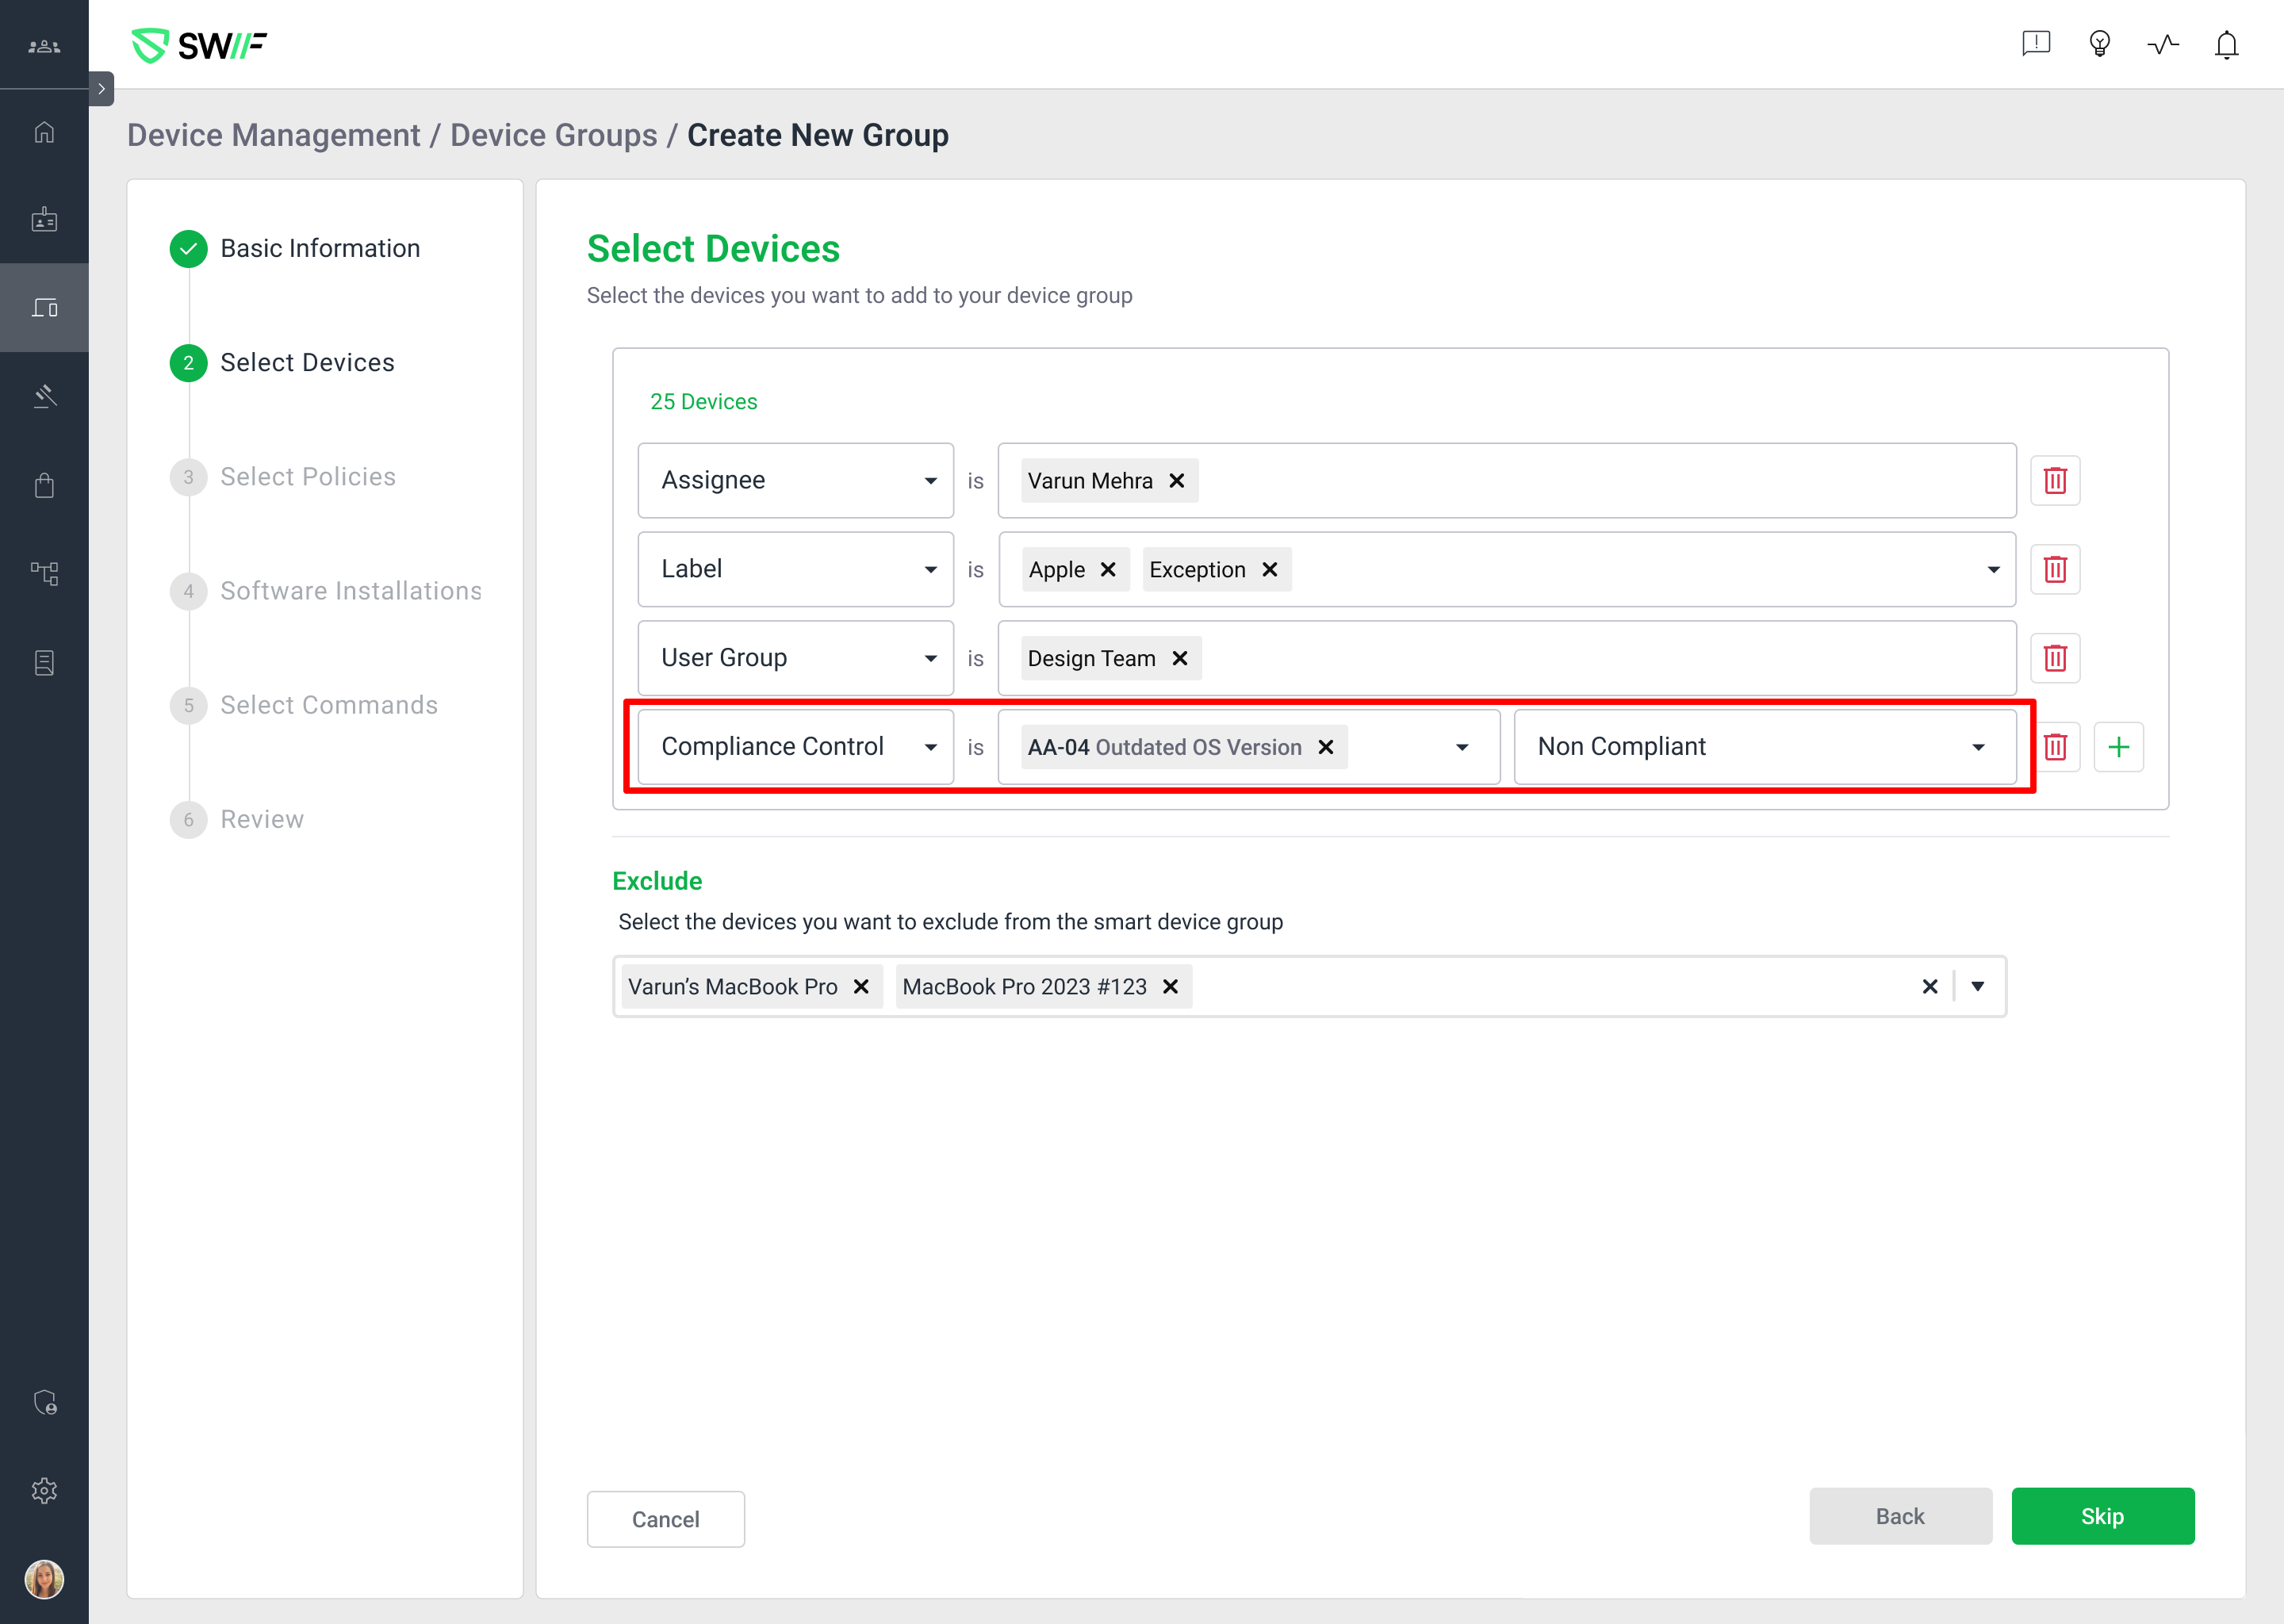
Task: Expand the collapsed sidebar with the chevron
Action: pyautogui.click(x=101, y=89)
